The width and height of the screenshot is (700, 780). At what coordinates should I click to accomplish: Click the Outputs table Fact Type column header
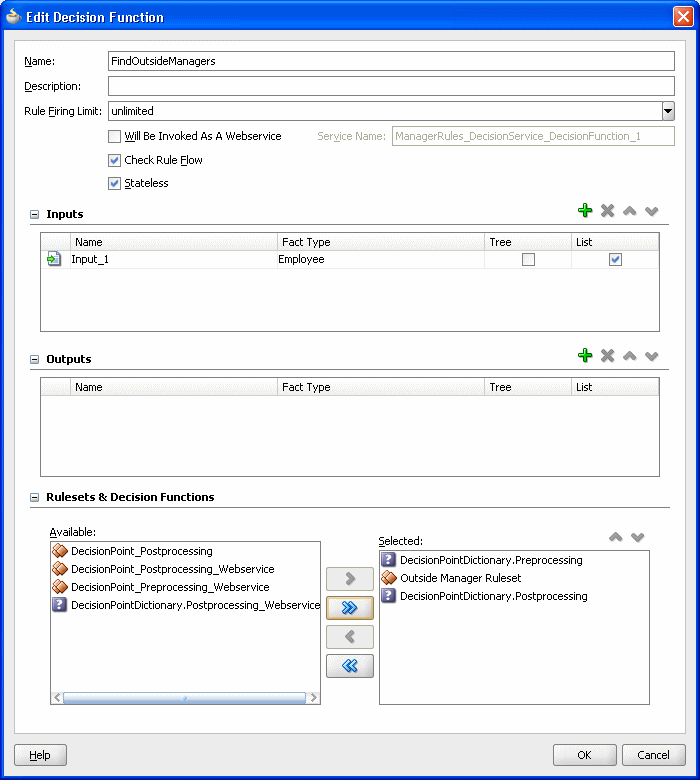click(x=381, y=387)
